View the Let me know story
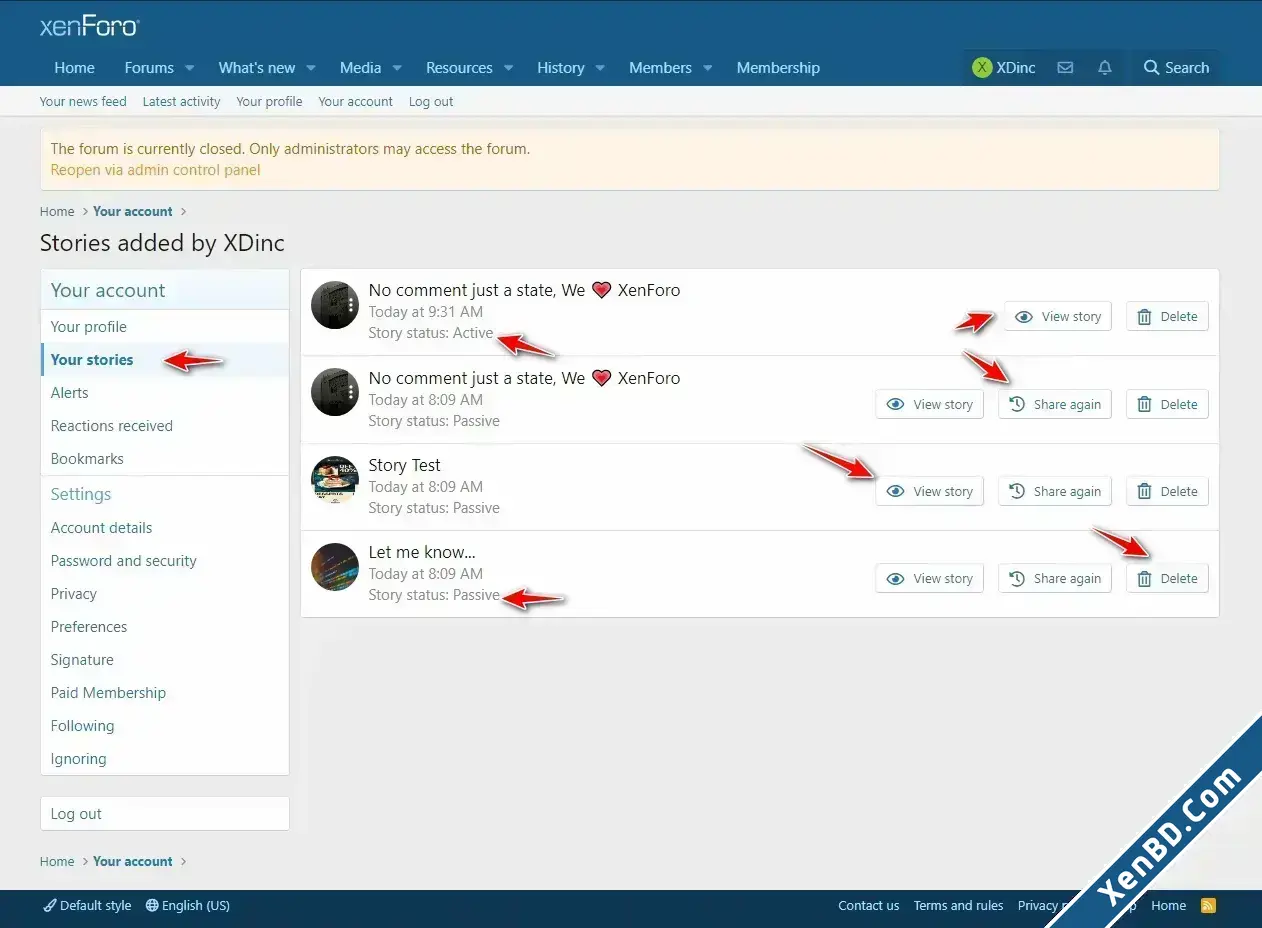This screenshot has height=928, width=1262. coord(929,579)
